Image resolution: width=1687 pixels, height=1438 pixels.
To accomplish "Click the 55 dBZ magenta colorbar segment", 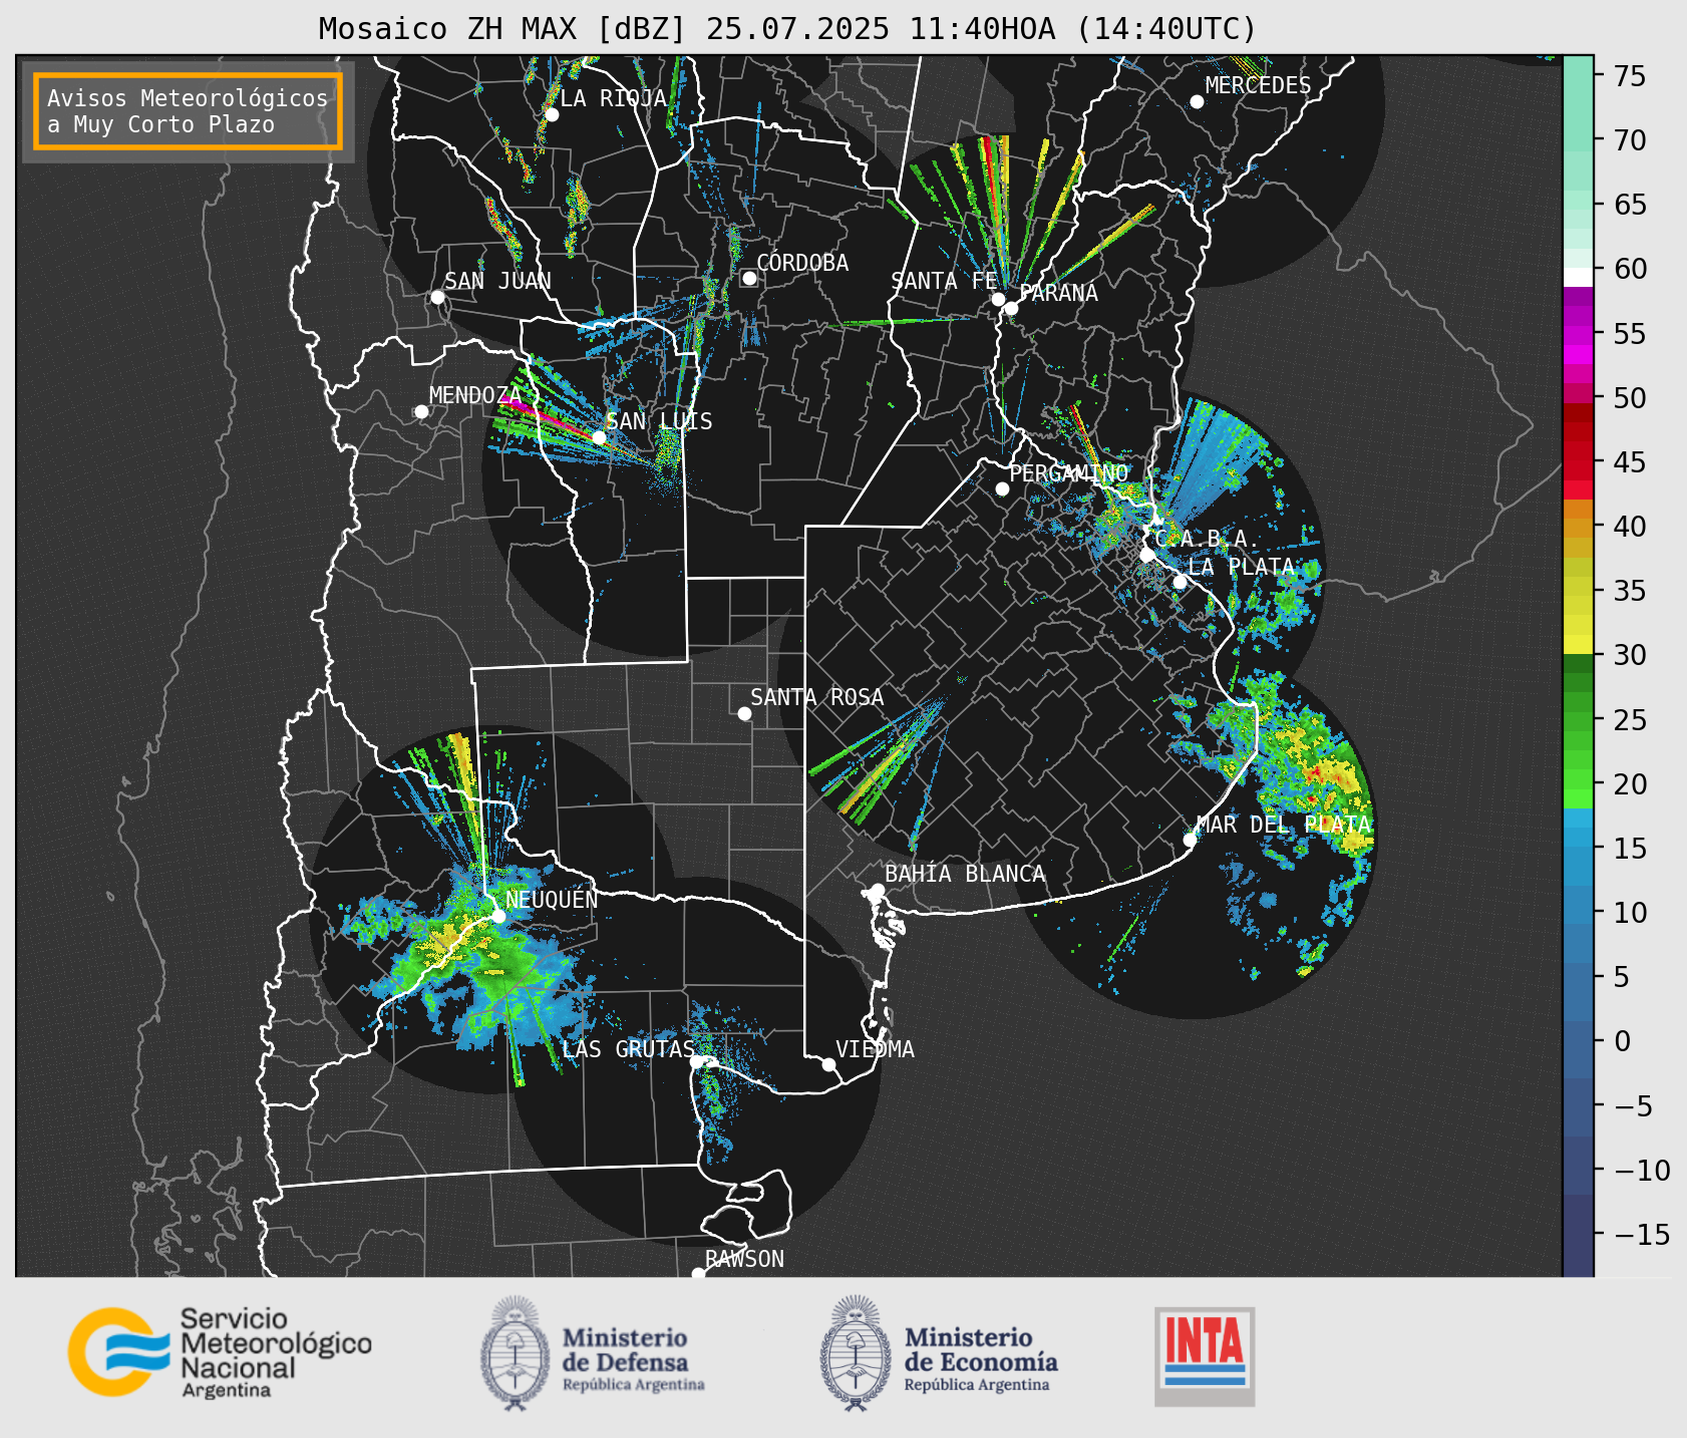I will coord(1578,335).
